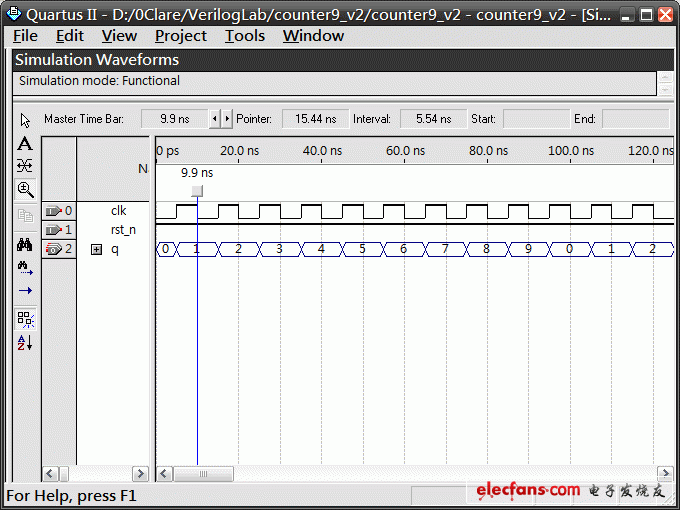Step the Master Time Bar left arrow
Screen dimensions: 680x510
[x=214, y=119]
